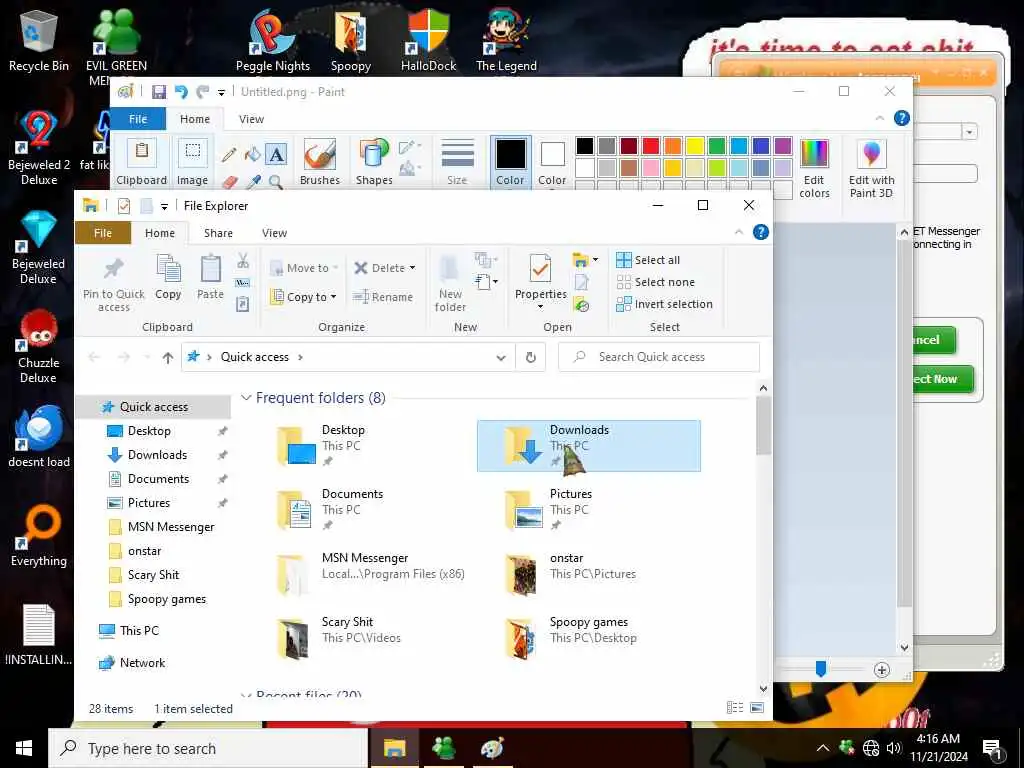Select Color 2 box in Paint
This screenshot has width=1024, height=768.
(552, 162)
